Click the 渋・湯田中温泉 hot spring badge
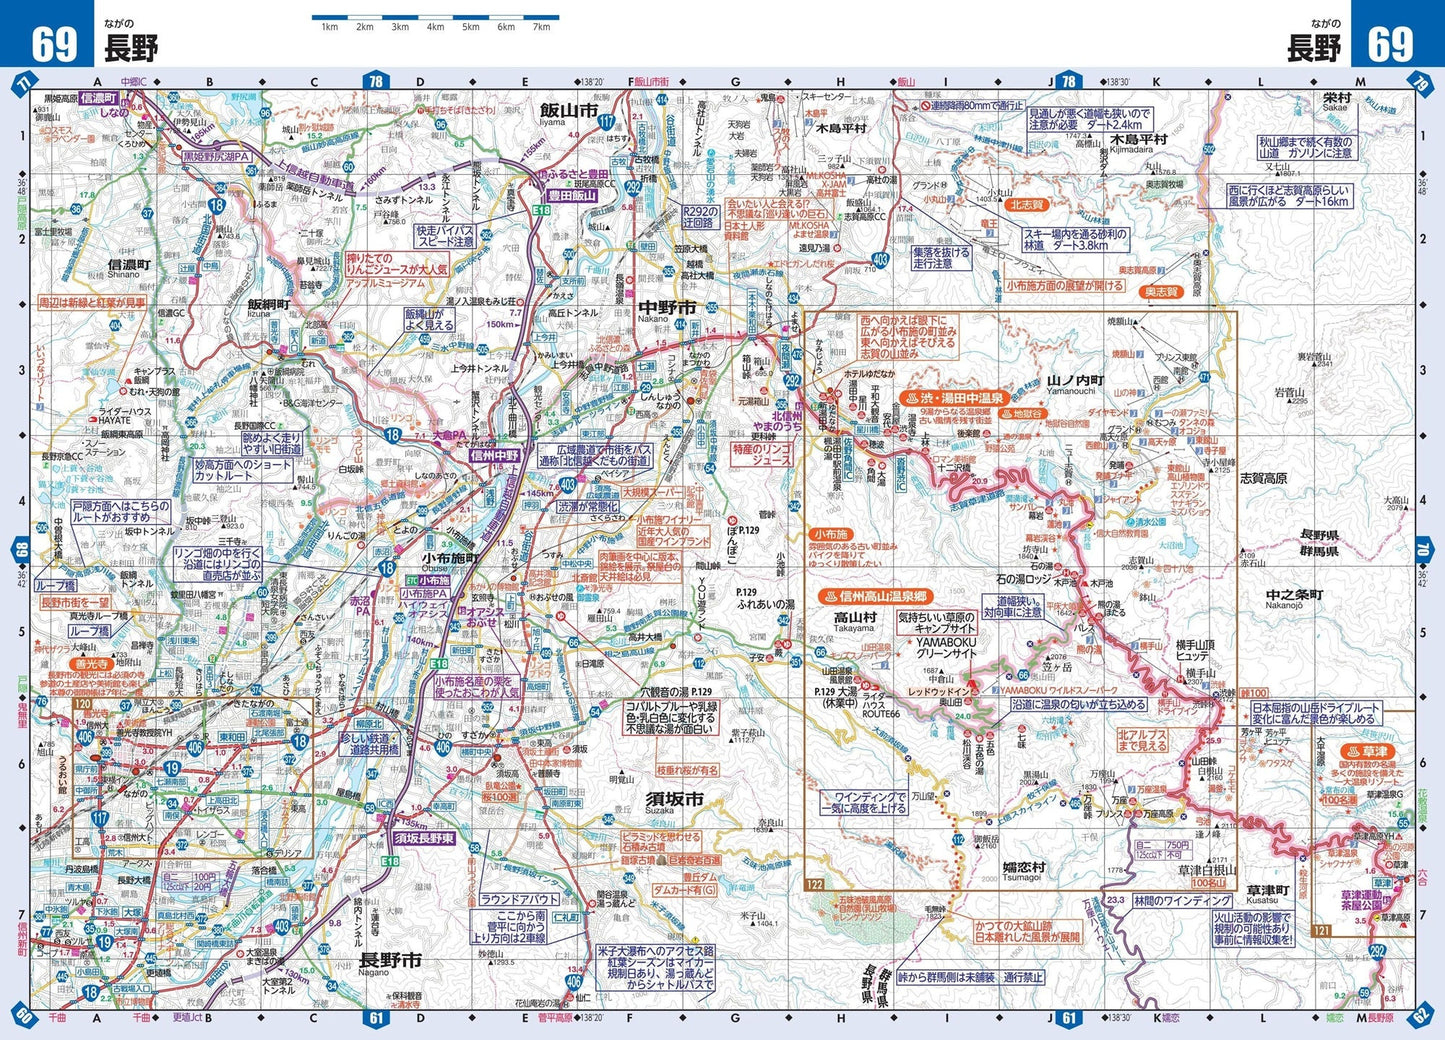 [951, 397]
